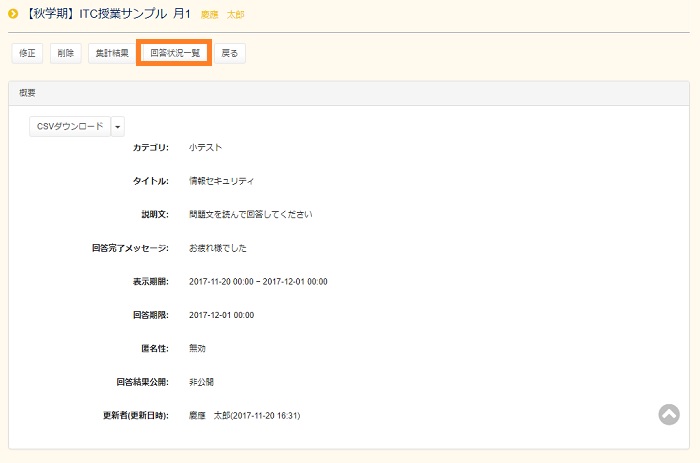Click the 問題文を読んで回答してください description text
The height and width of the screenshot is (463, 700).
251,214
